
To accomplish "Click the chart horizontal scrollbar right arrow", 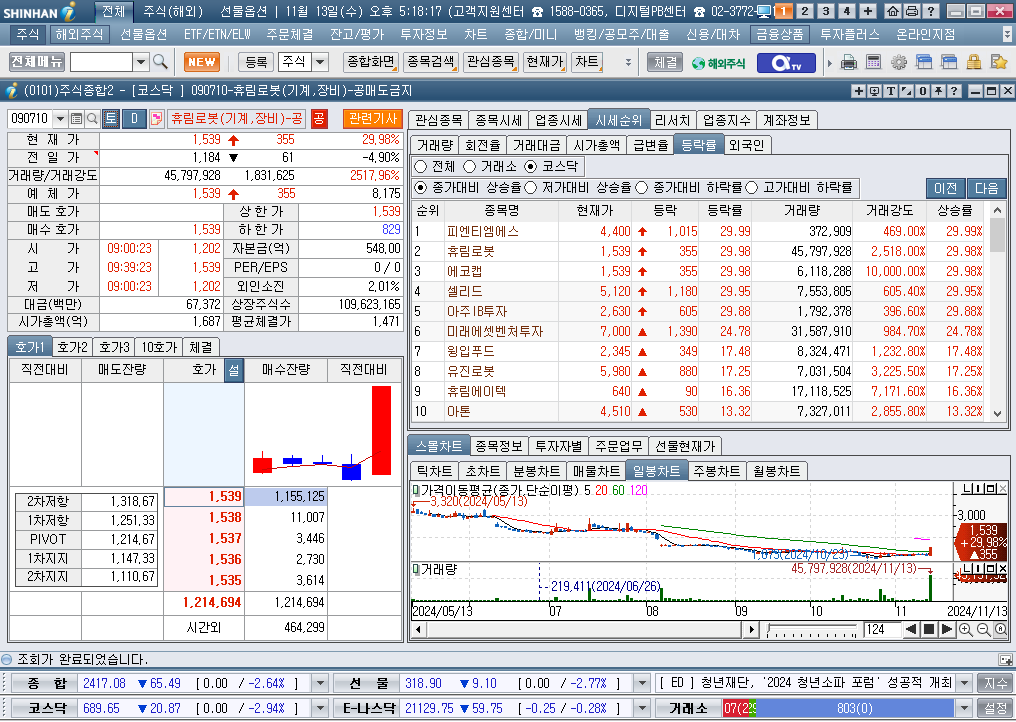I will tap(751, 629).
